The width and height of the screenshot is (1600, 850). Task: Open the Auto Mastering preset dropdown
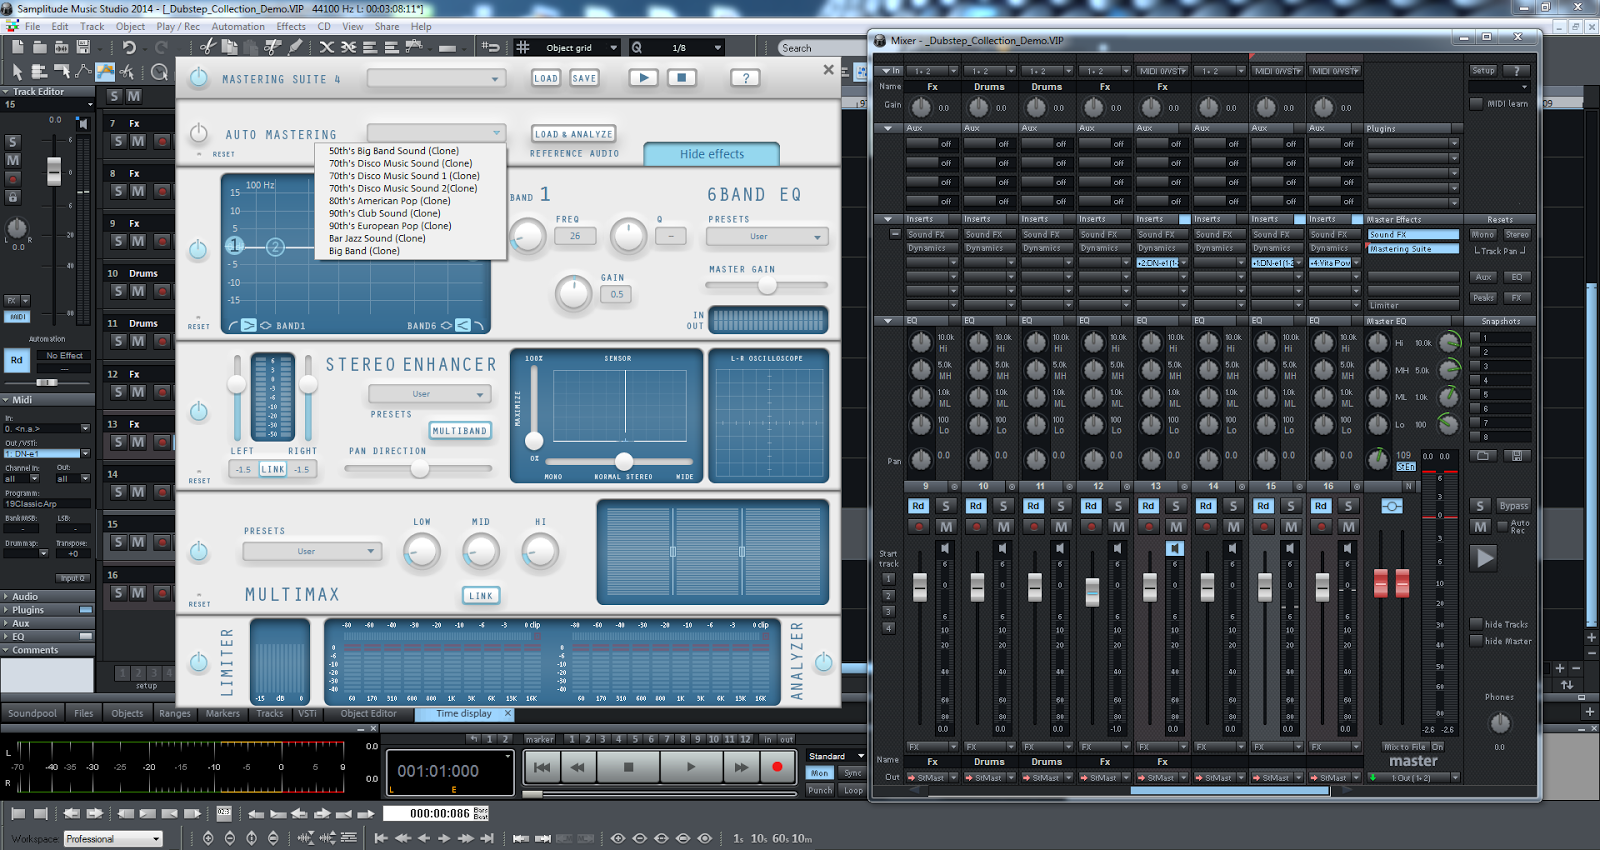(x=436, y=133)
